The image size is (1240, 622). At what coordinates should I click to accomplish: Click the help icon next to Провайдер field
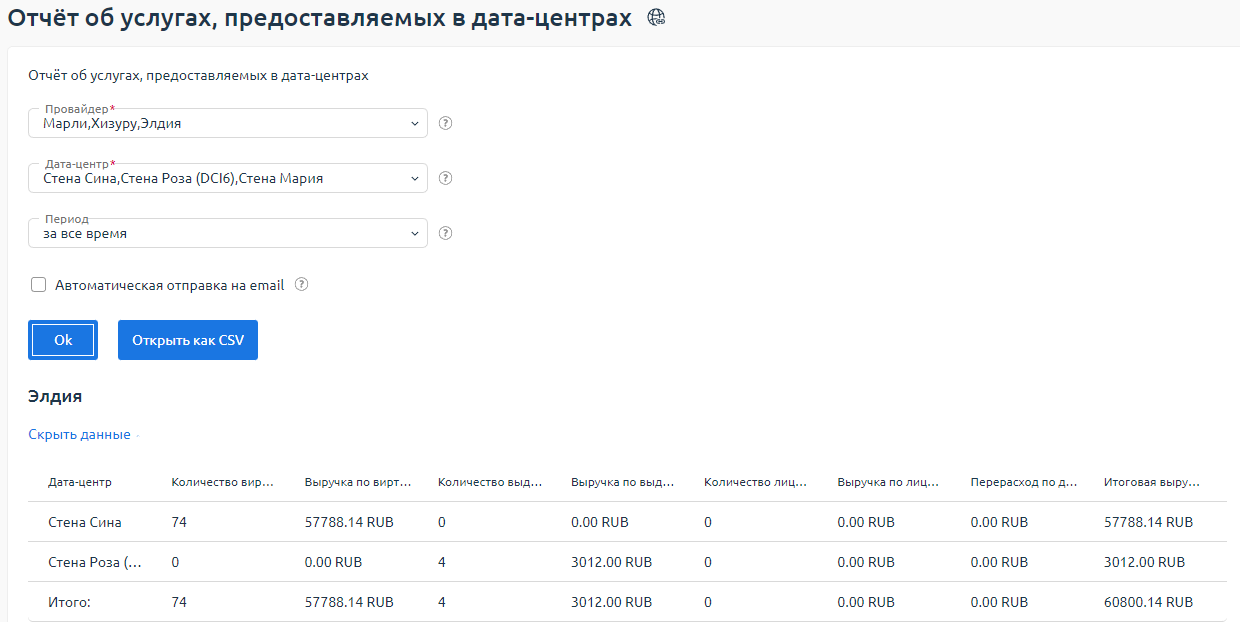pos(446,123)
